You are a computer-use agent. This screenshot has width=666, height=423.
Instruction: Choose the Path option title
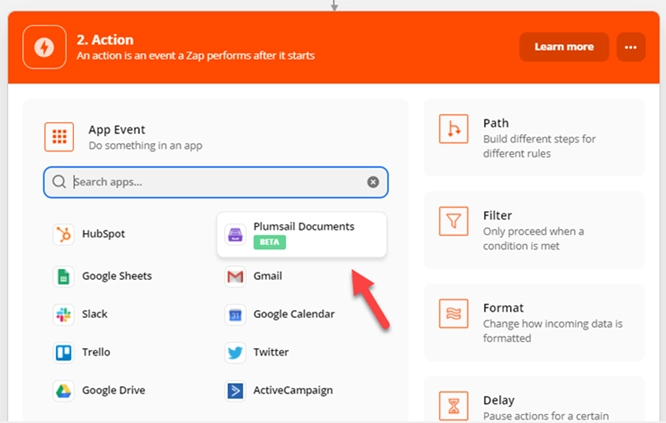tap(496, 123)
